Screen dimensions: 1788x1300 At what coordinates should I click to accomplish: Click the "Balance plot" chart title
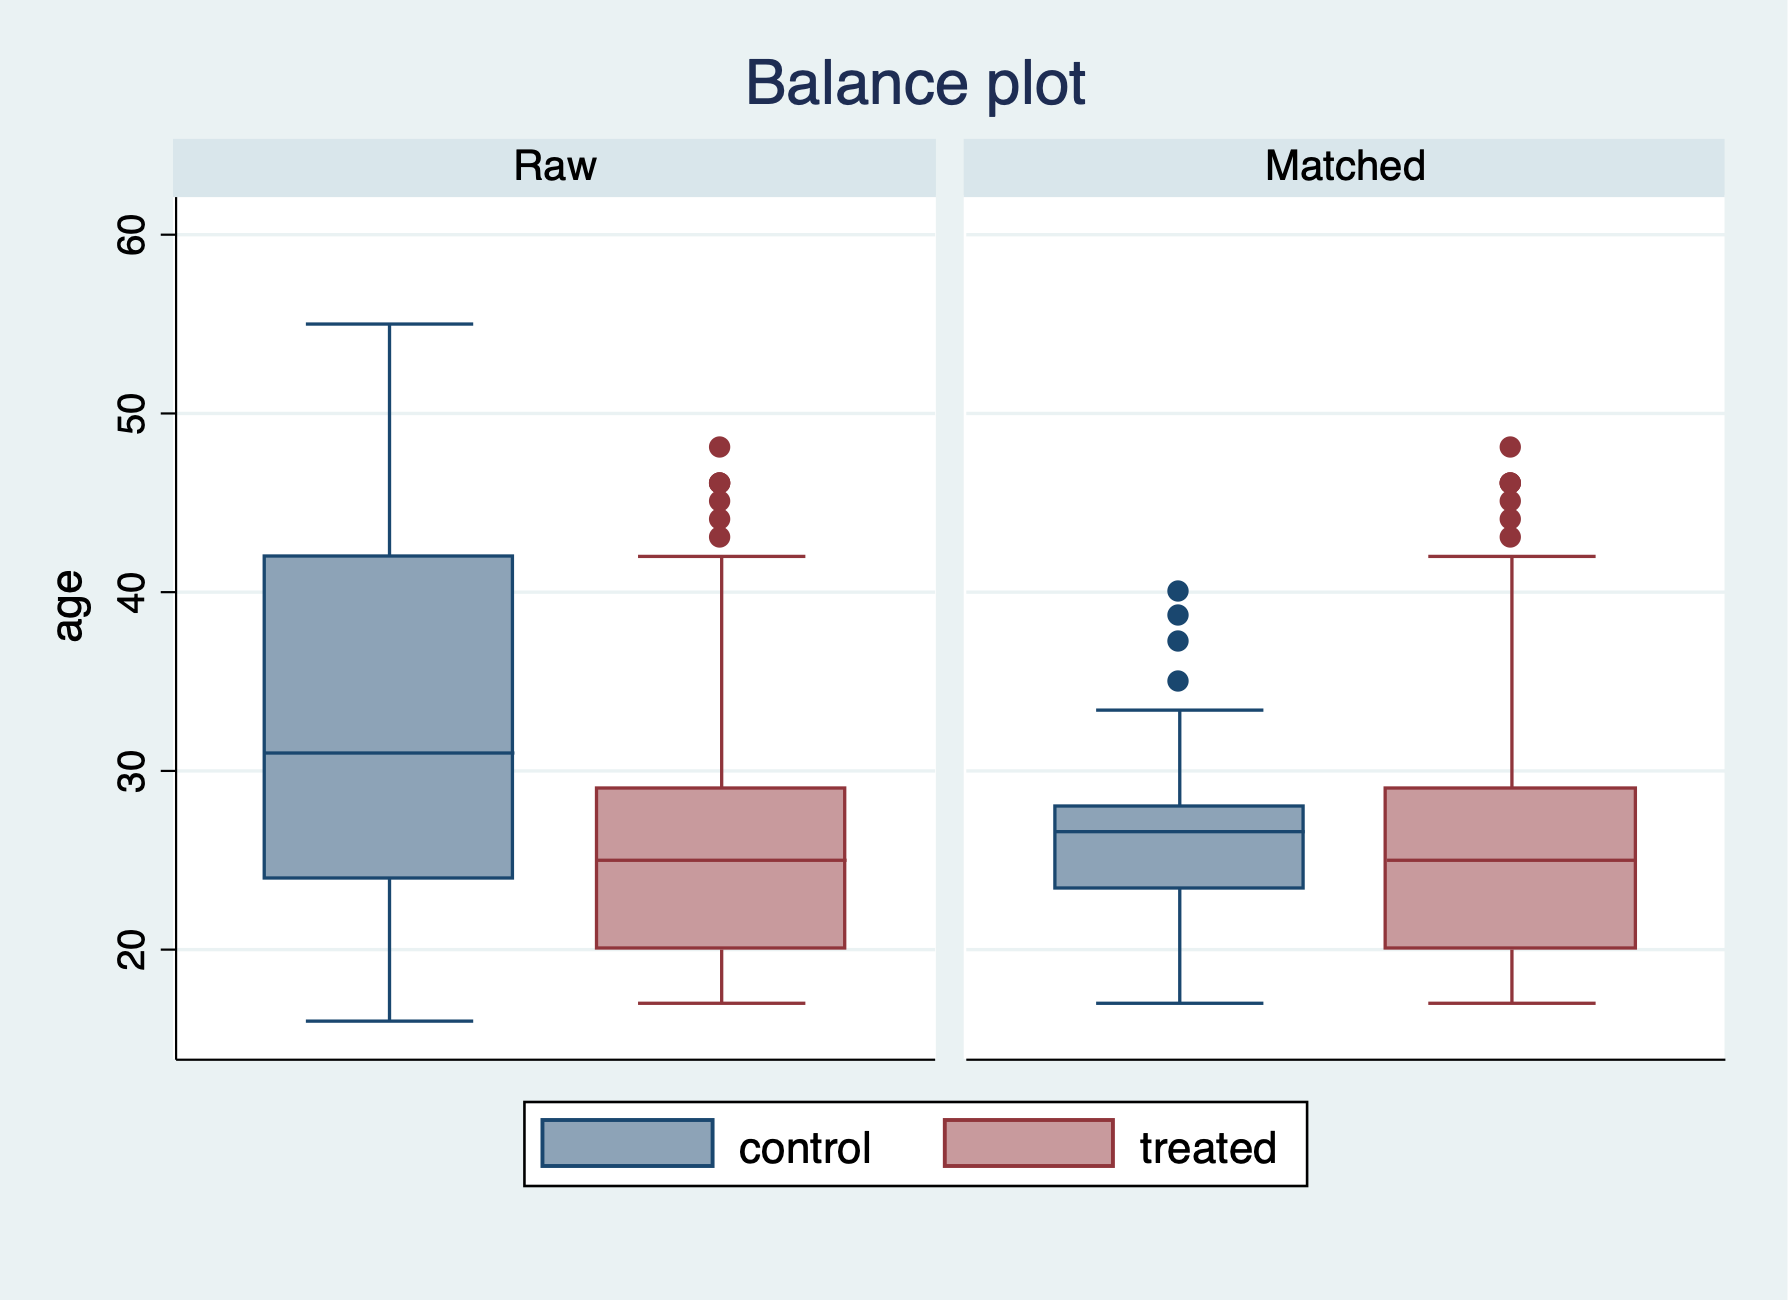tap(914, 83)
